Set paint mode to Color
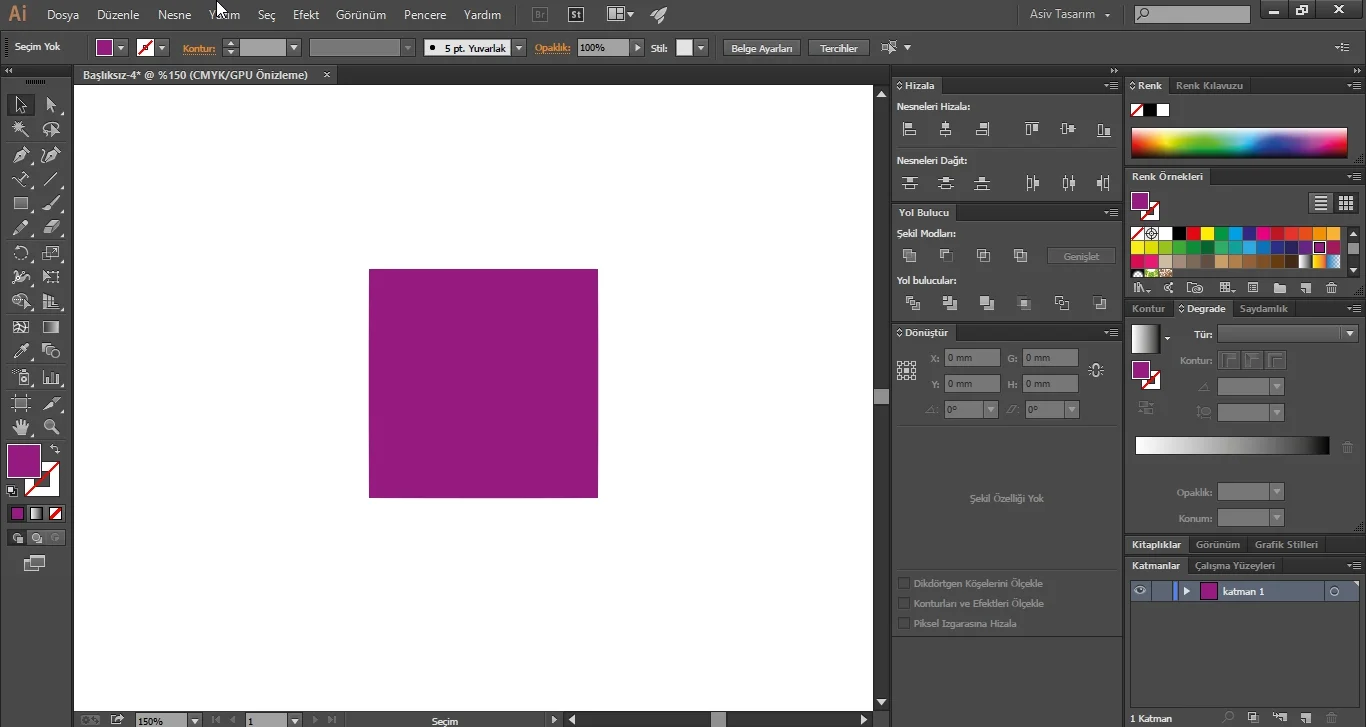Image resolution: width=1366 pixels, height=727 pixels. click(17, 513)
